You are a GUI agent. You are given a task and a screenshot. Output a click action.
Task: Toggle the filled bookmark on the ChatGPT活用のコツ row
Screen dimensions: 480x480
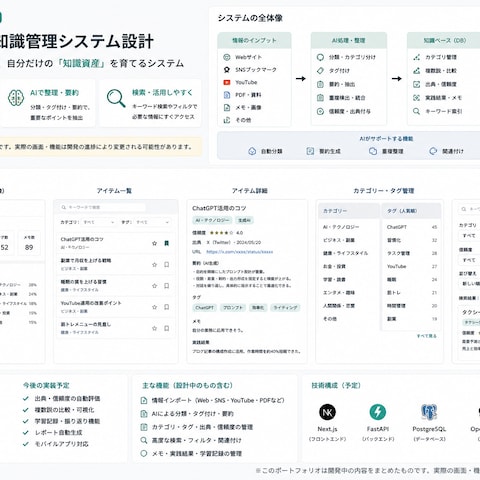167,243
